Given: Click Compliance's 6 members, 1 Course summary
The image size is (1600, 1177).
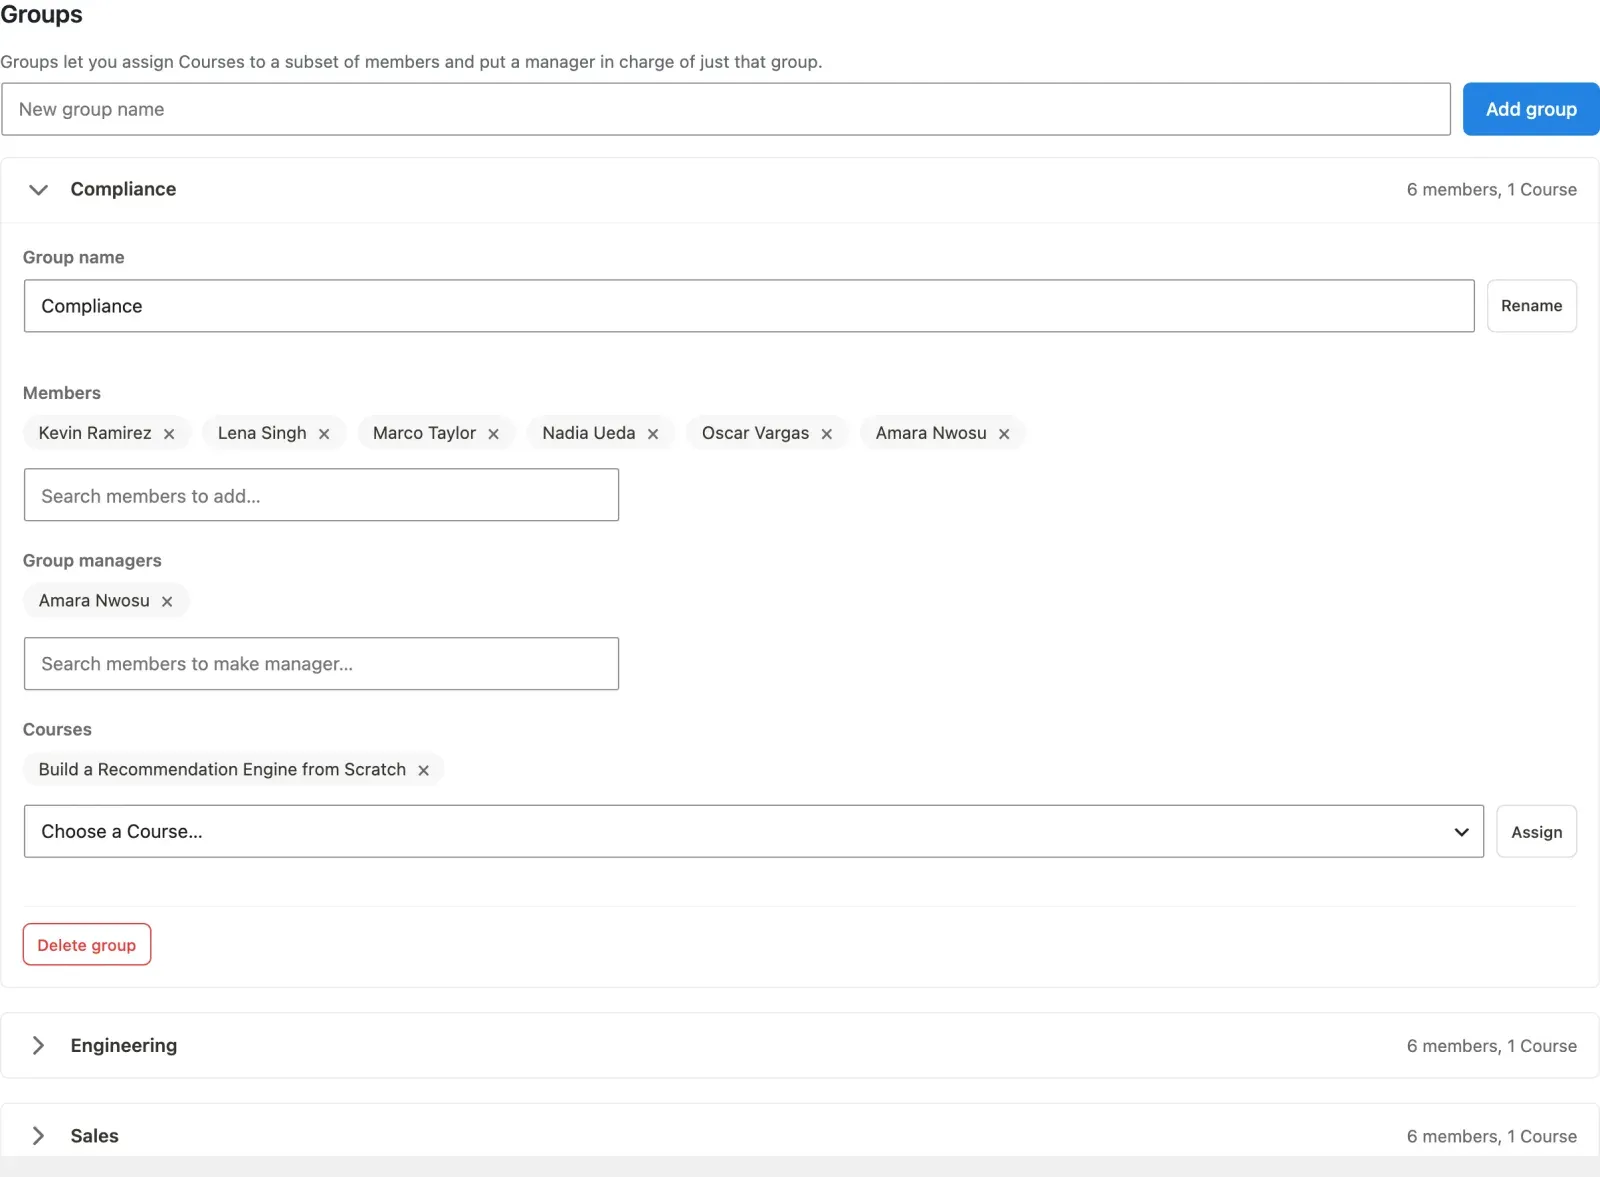Looking at the screenshot, I should click(1491, 189).
